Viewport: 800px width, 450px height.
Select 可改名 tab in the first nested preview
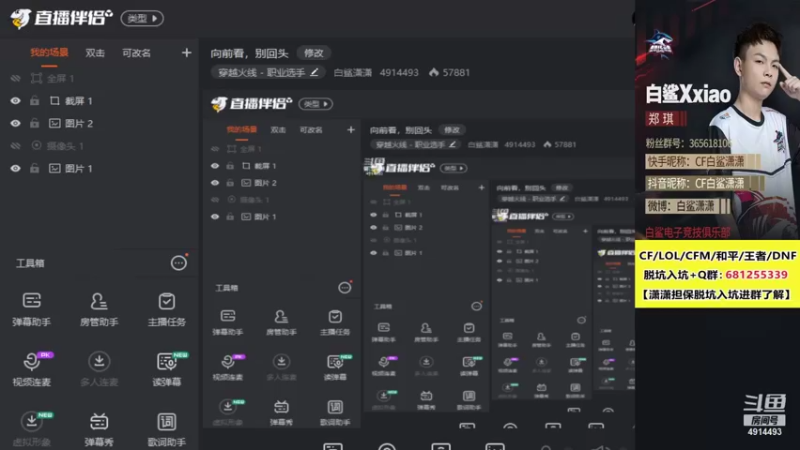(x=311, y=130)
